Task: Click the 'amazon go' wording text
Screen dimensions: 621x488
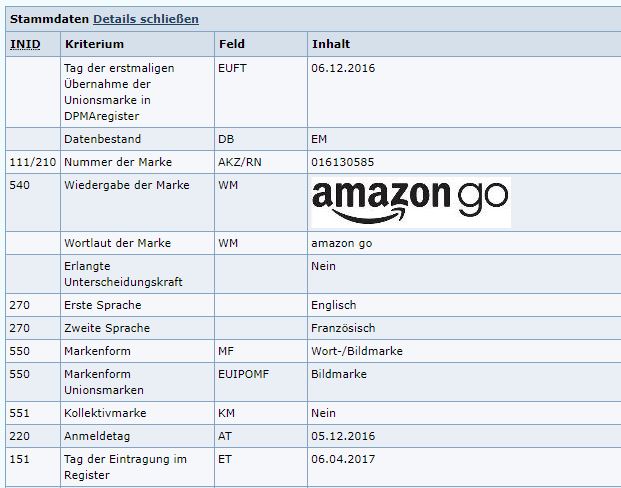Action: (x=341, y=243)
